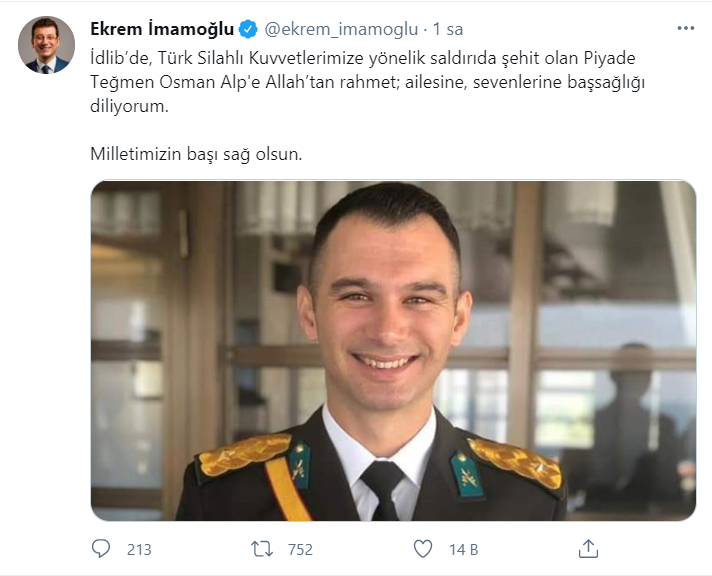Click the 1 sa timestamp
712x576 pixels.
tap(448, 29)
